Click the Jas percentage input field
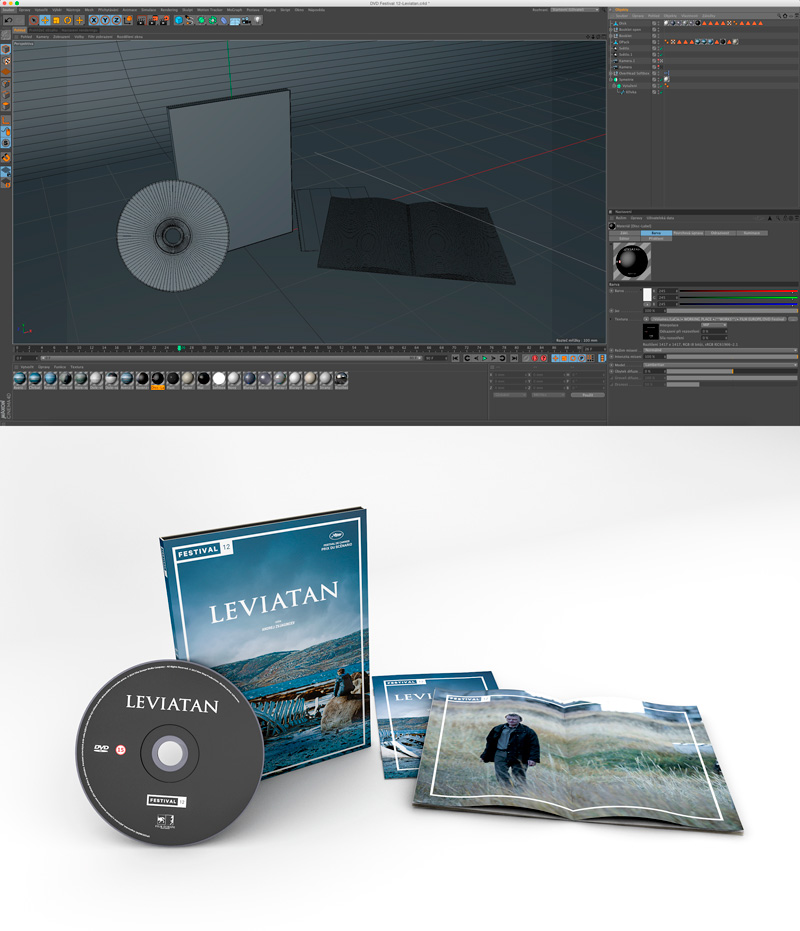 (x=654, y=311)
